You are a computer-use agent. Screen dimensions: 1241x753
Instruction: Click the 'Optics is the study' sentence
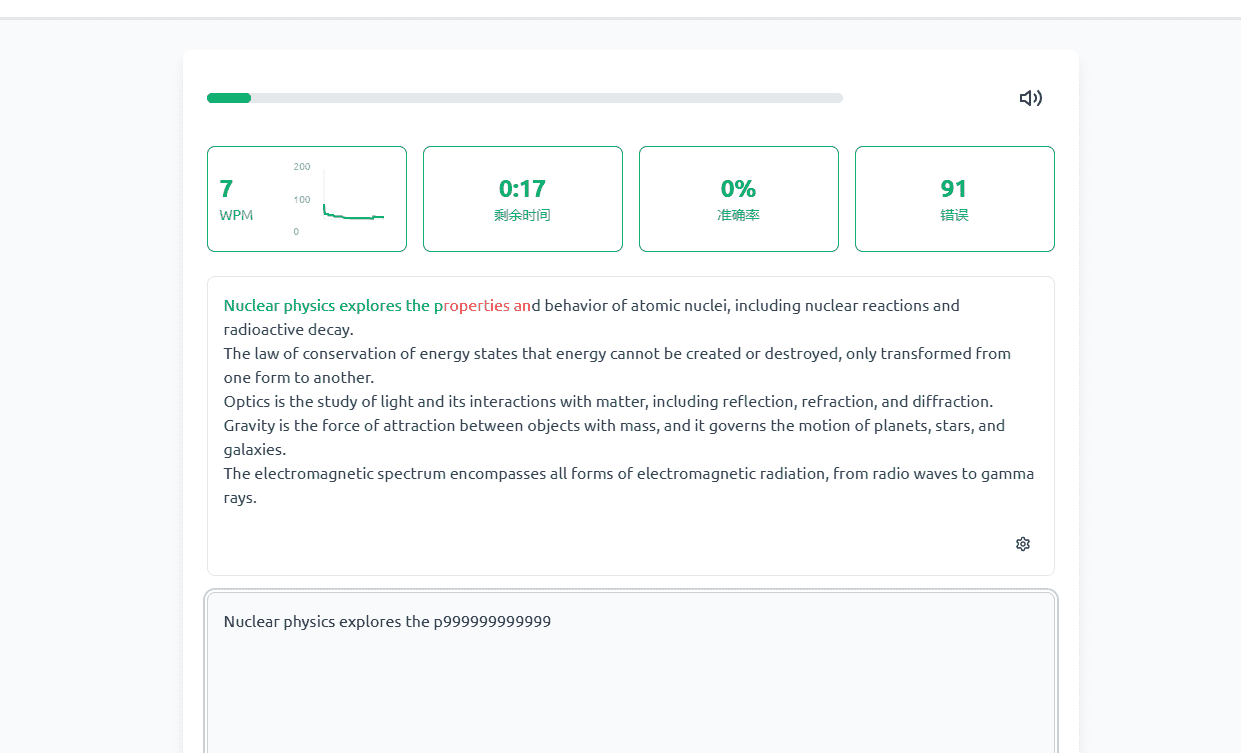coord(608,402)
